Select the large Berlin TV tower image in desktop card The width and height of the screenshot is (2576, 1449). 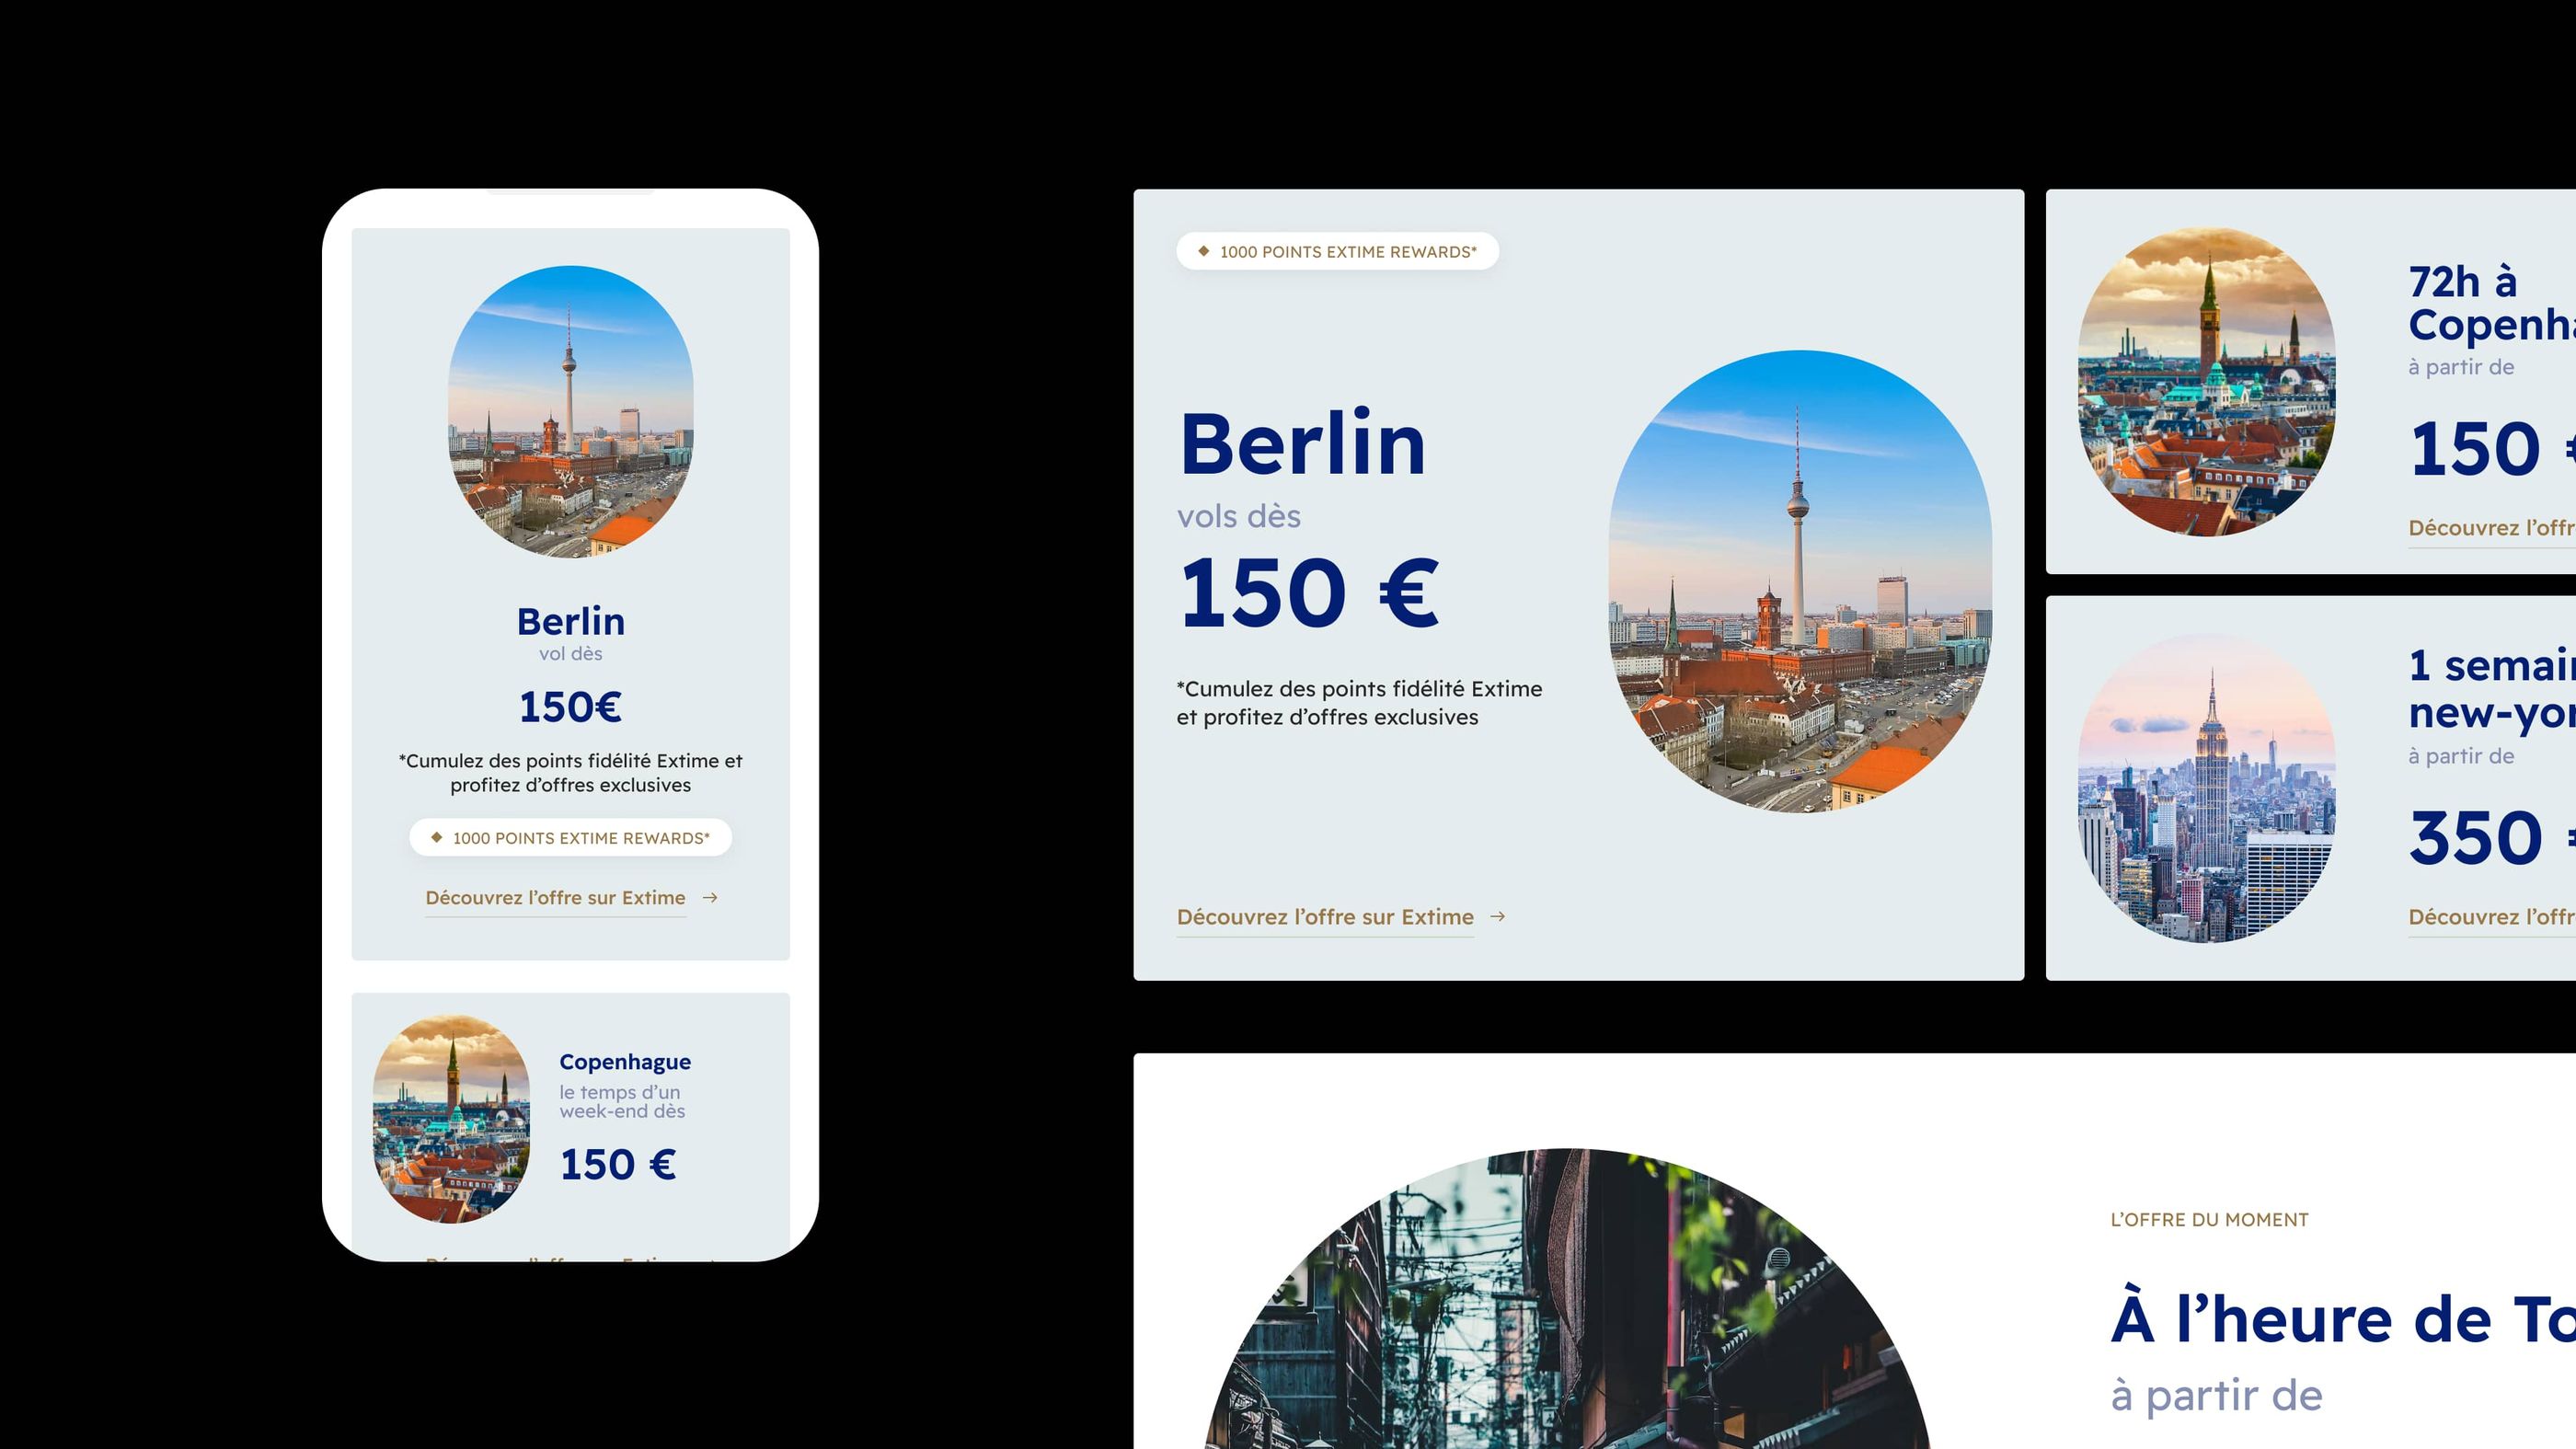(x=1800, y=581)
